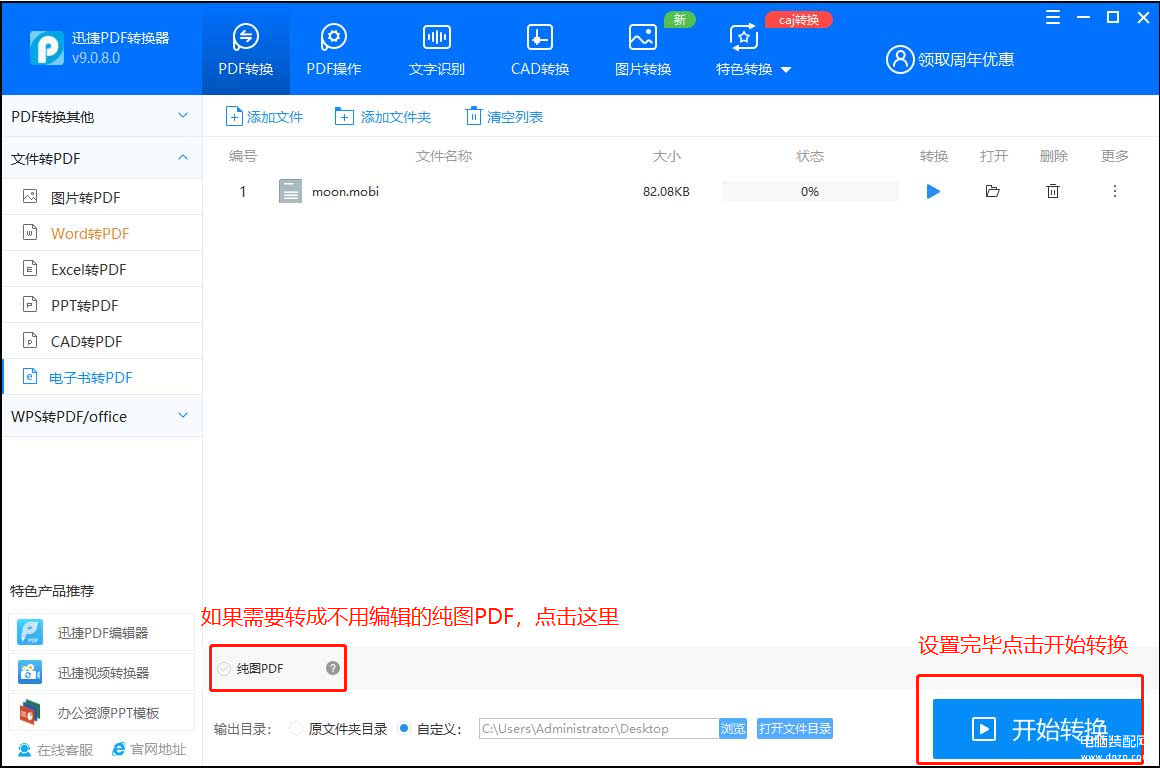Screen dimensions: 1160x770
Task: Open 迅捷视频转换器 recommendation
Action: [102, 673]
